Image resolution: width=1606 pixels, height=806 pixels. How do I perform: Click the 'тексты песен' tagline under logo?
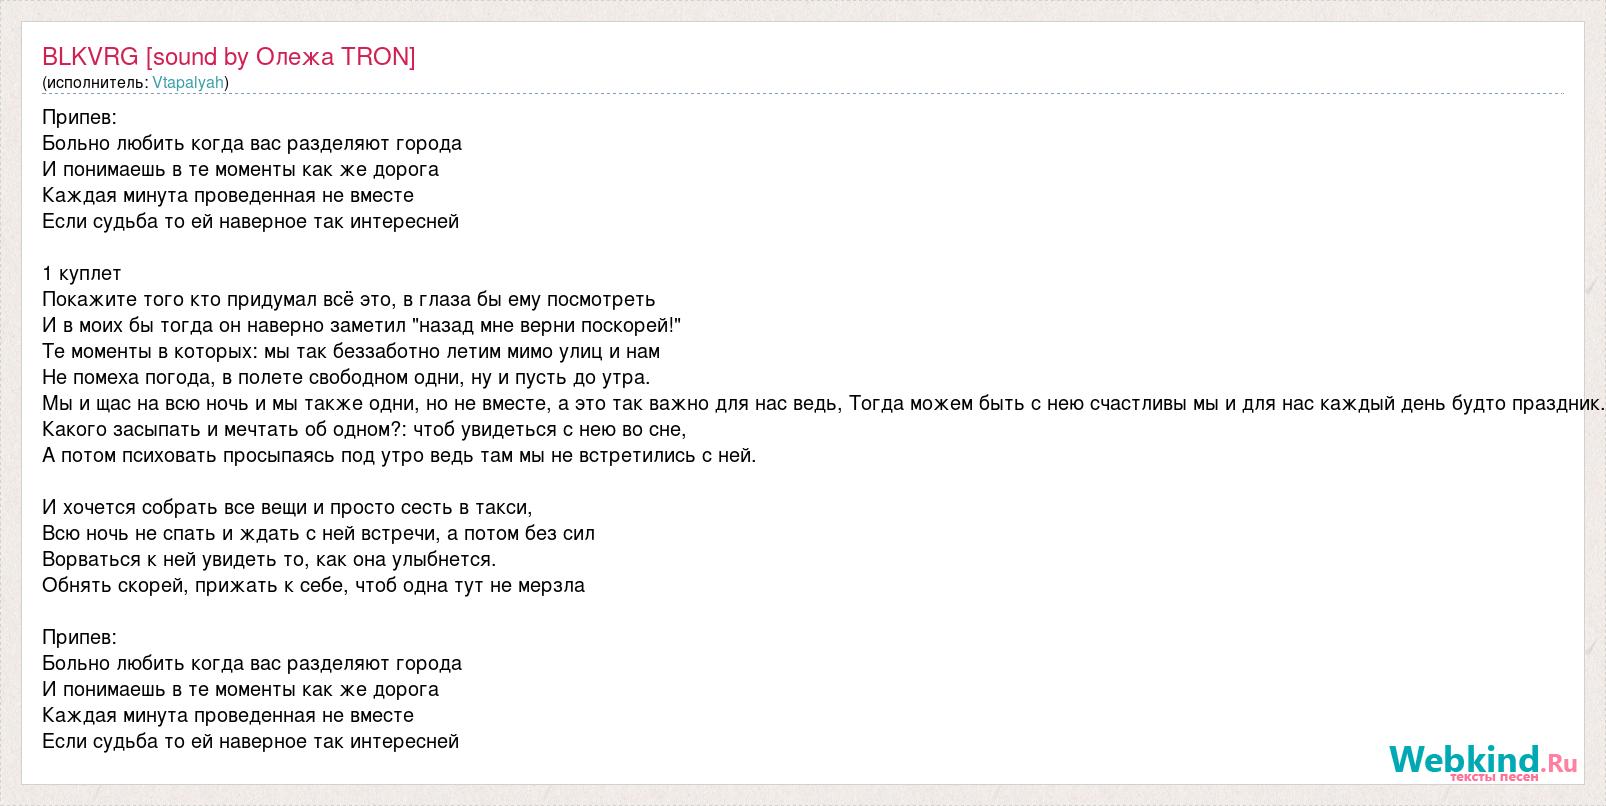[1494, 777]
